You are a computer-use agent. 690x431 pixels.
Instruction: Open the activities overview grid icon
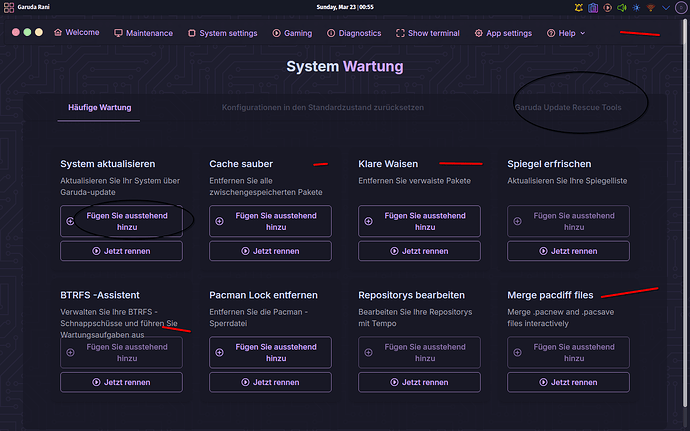(x=9, y=7)
